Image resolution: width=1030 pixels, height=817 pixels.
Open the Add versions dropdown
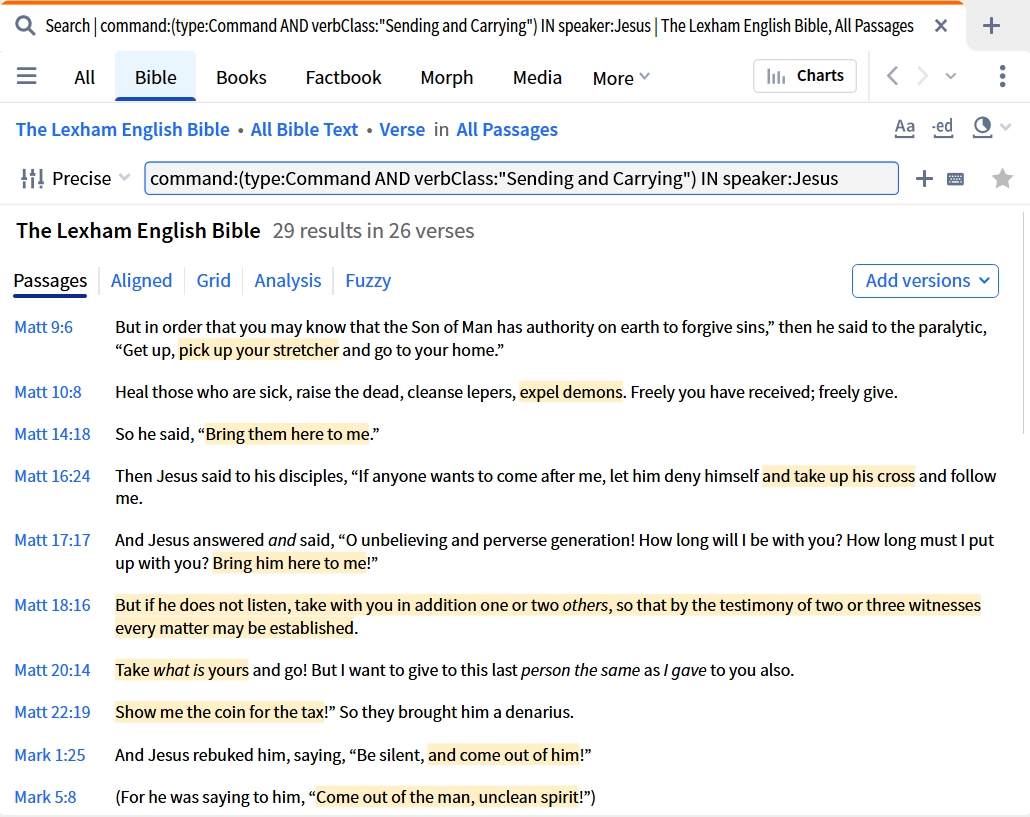(x=925, y=280)
